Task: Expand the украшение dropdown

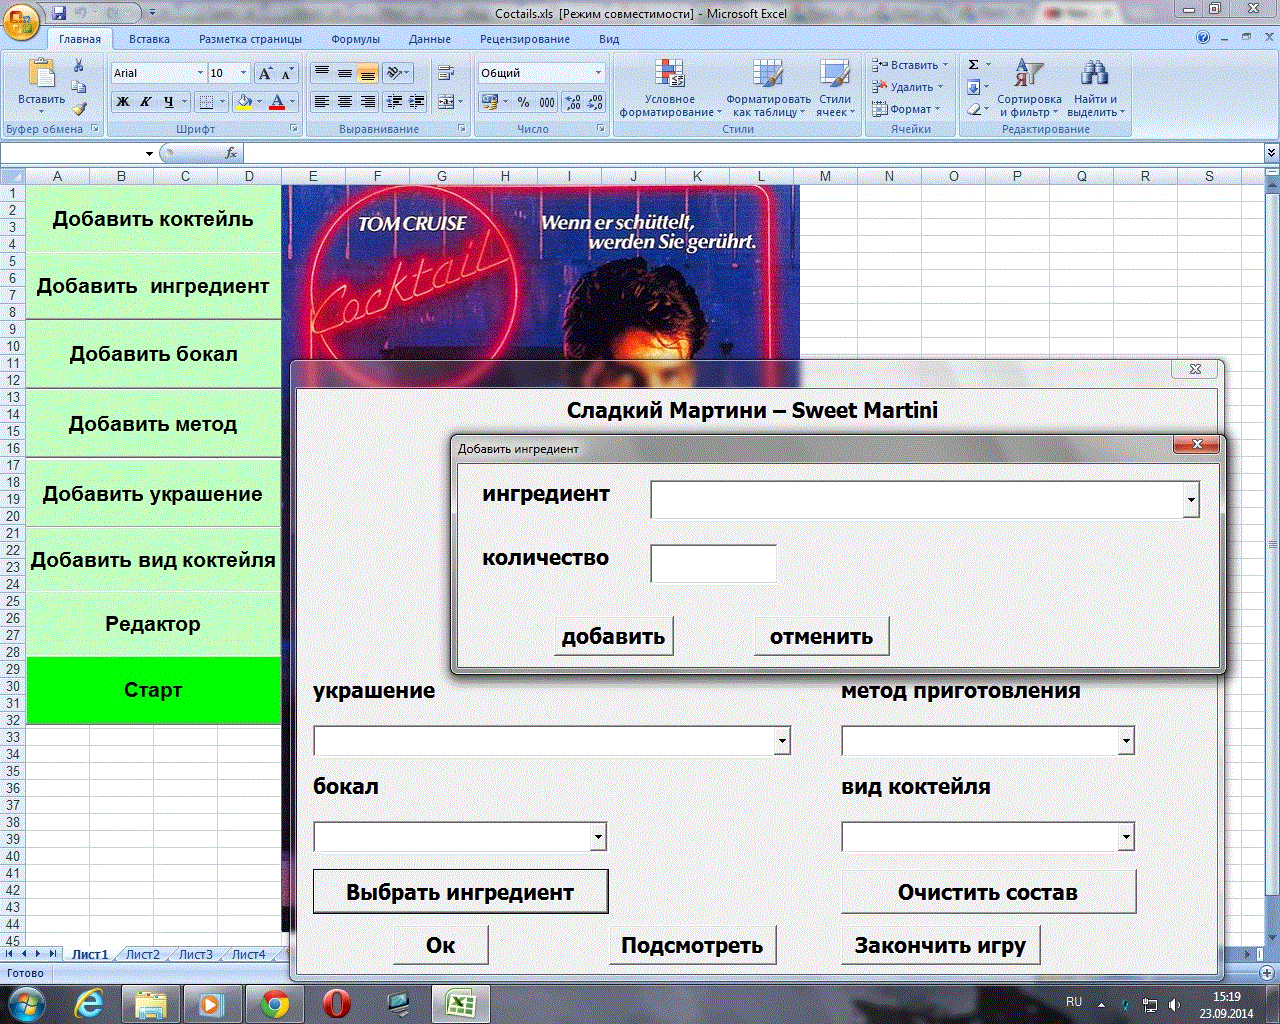Action: [x=782, y=741]
